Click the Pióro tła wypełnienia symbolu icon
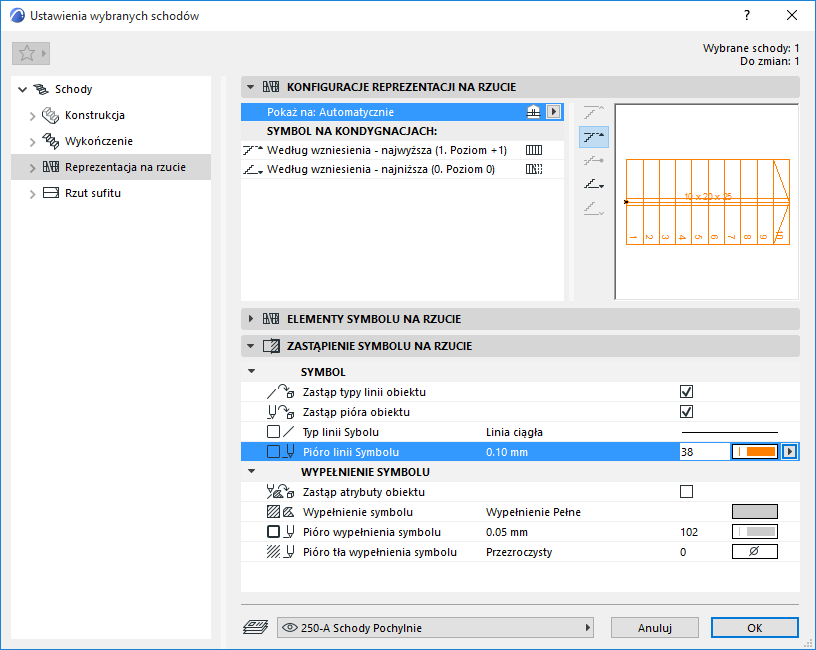 tap(280, 552)
